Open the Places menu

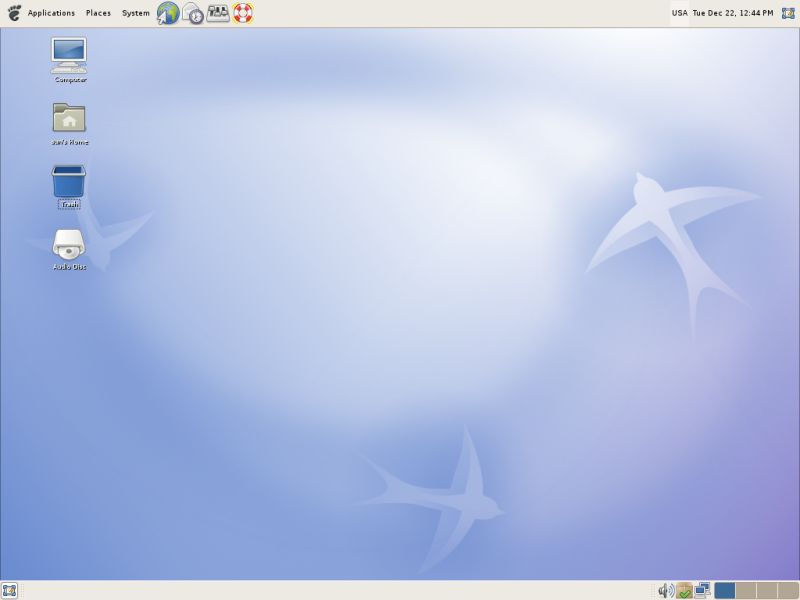point(98,13)
